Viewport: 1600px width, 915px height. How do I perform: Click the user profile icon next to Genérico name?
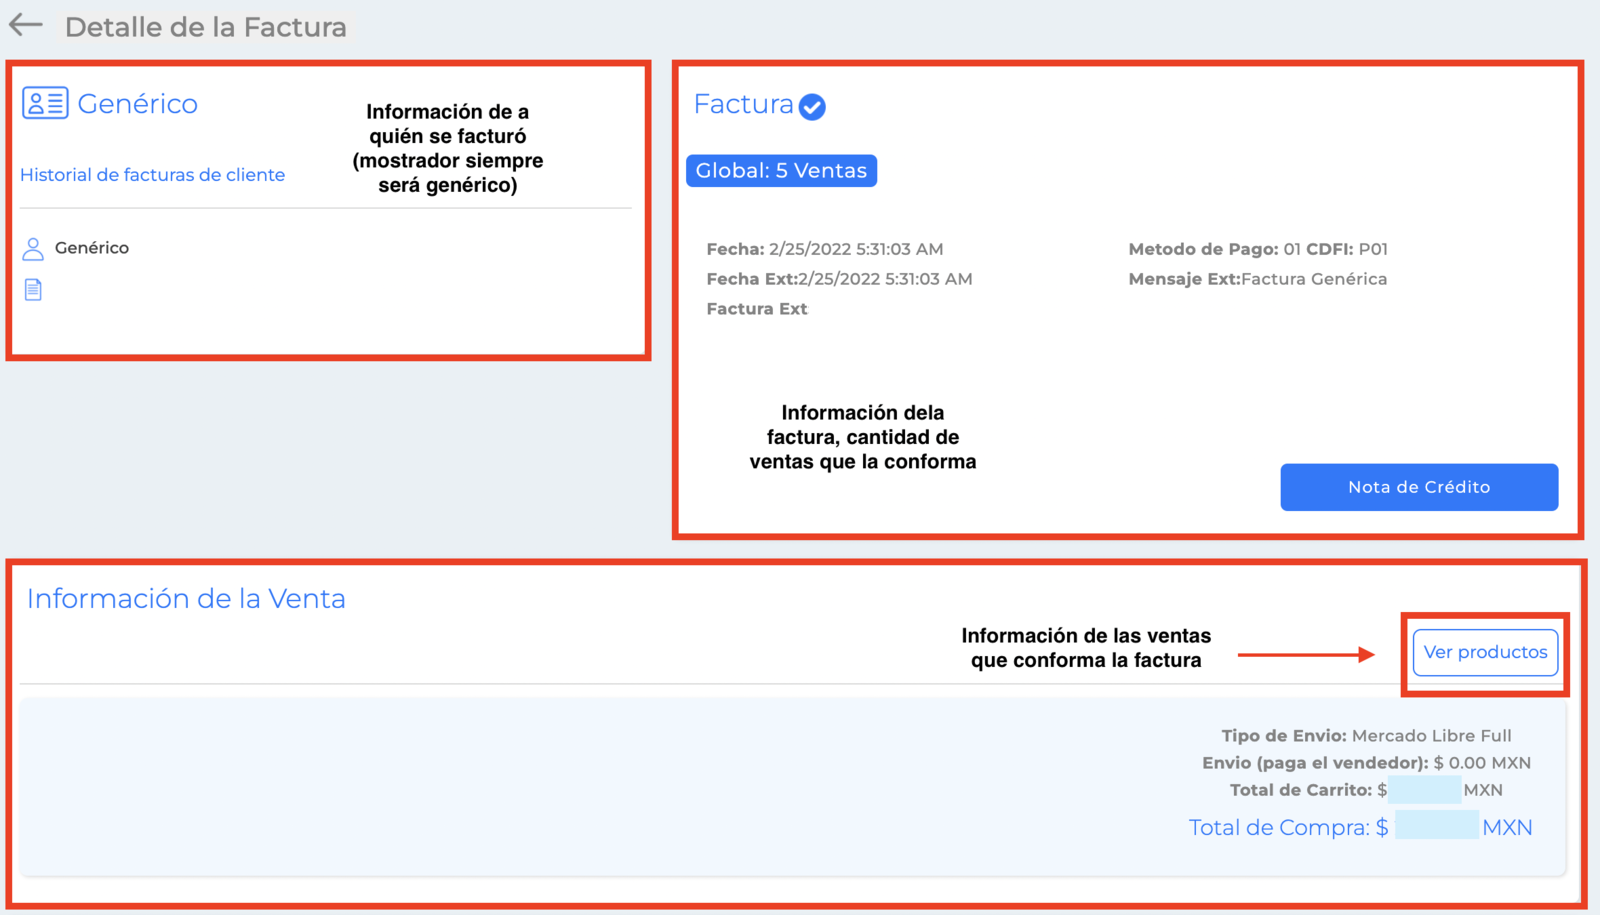[33, 248]
